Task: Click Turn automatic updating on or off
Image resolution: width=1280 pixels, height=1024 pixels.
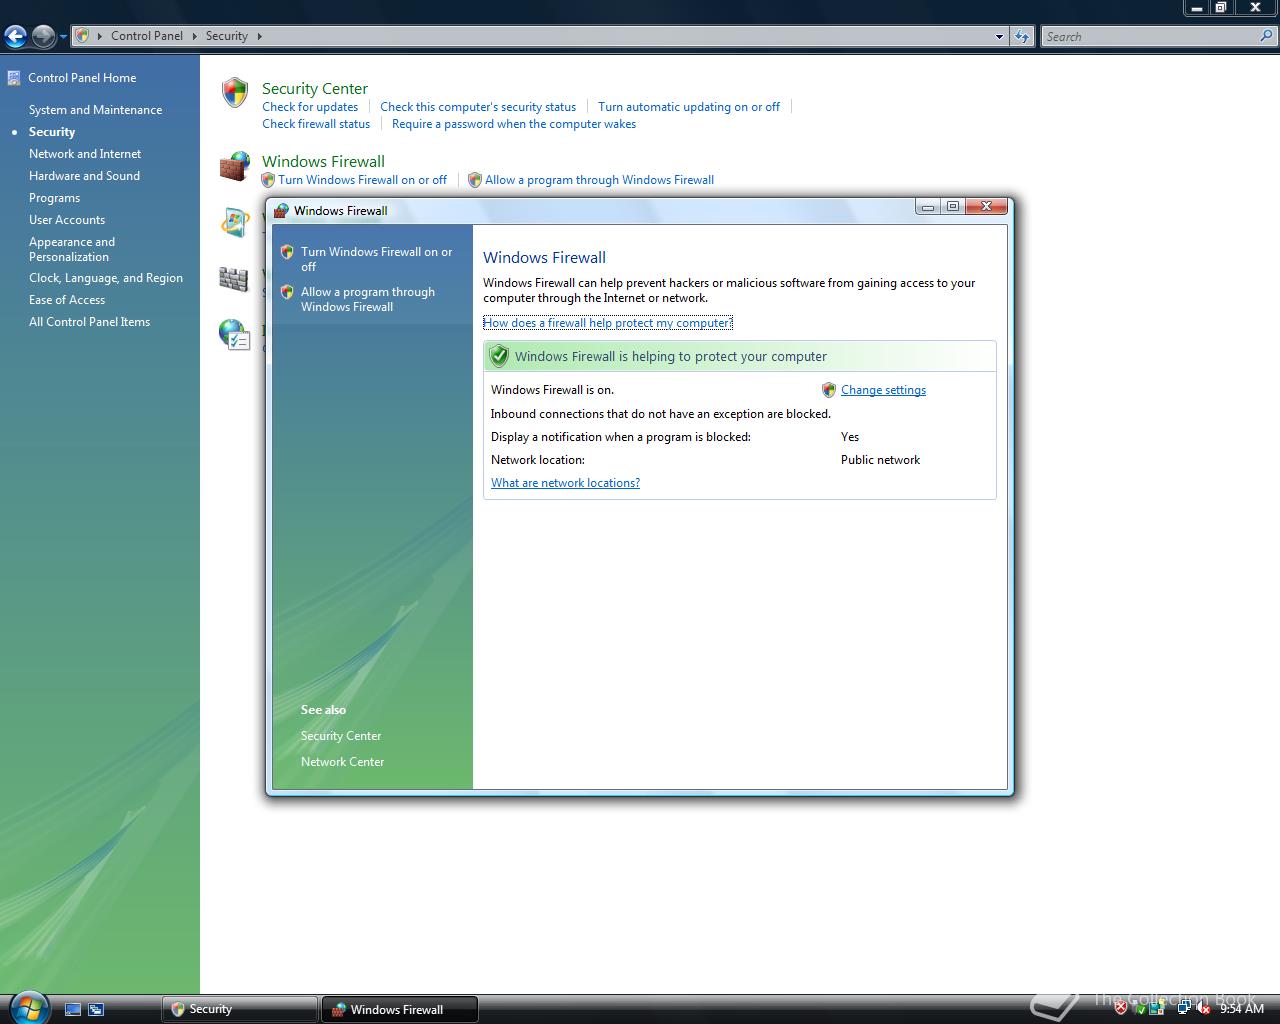Action: pyautogui.click(x=689, y=107)
